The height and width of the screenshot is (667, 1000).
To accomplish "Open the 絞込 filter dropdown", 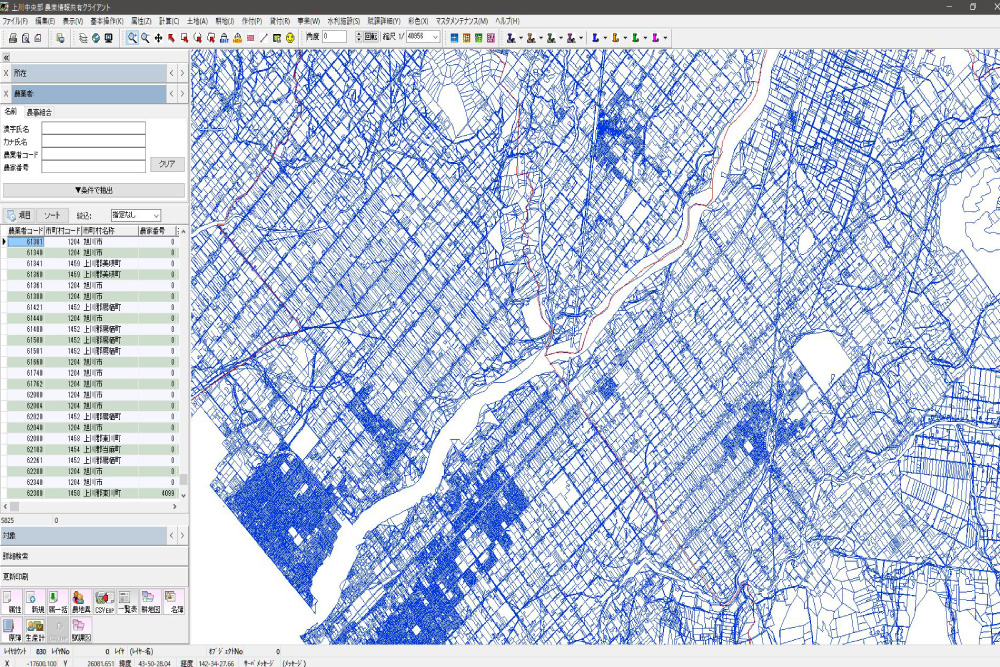I will [x=135, y=215].
